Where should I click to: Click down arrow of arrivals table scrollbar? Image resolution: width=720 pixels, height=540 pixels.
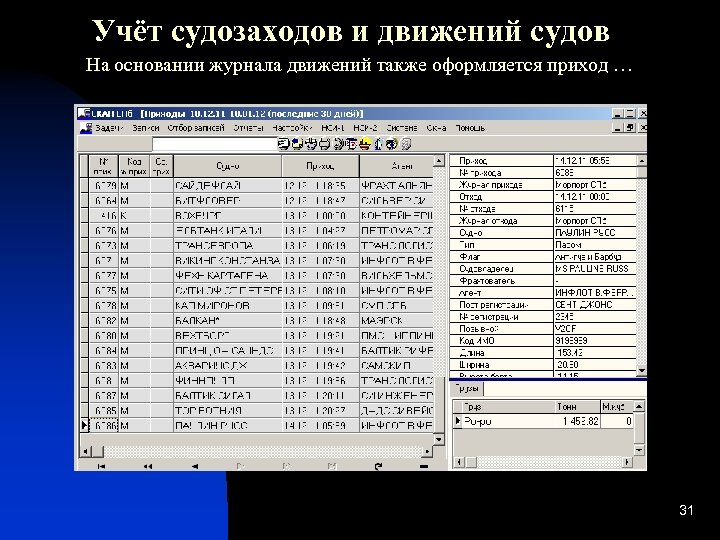[x=439, y=440]
